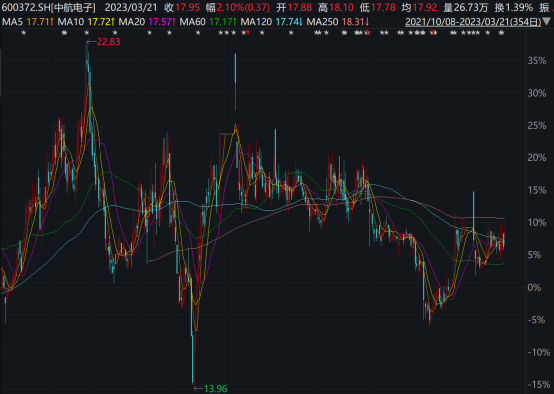Select the MA5 moving average indicator
Image resolution: width=554 pixels, height=394 pixels.
click(x=28, y=22)
